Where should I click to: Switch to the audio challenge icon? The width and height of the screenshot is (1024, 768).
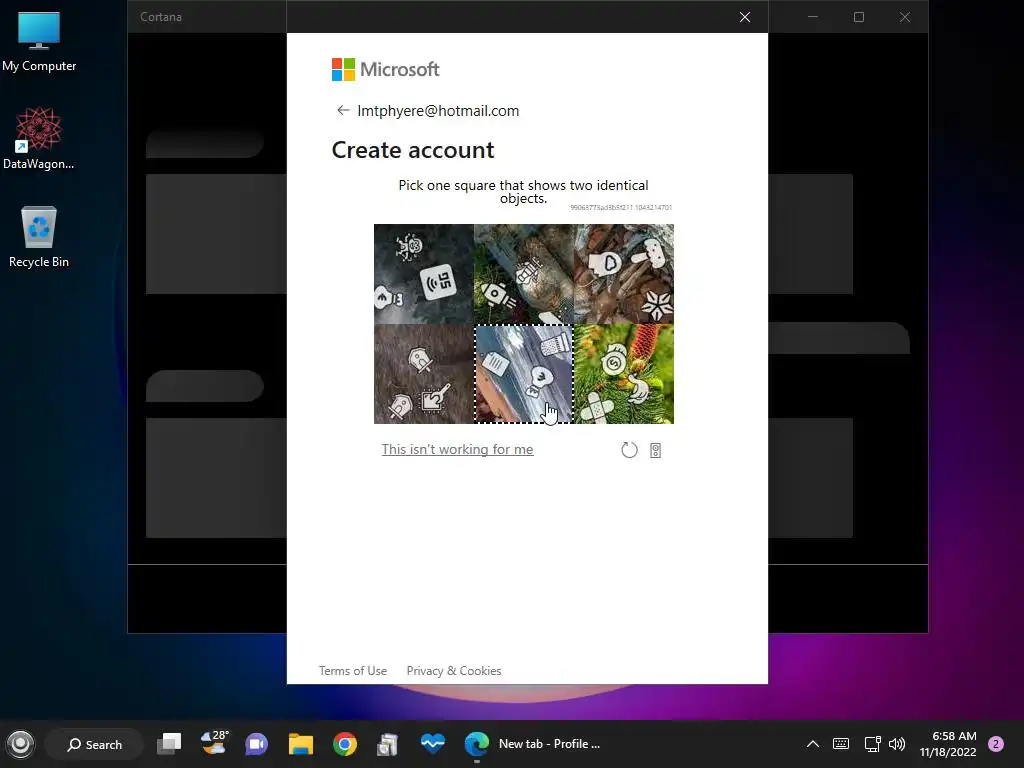[x=656, y=450]
